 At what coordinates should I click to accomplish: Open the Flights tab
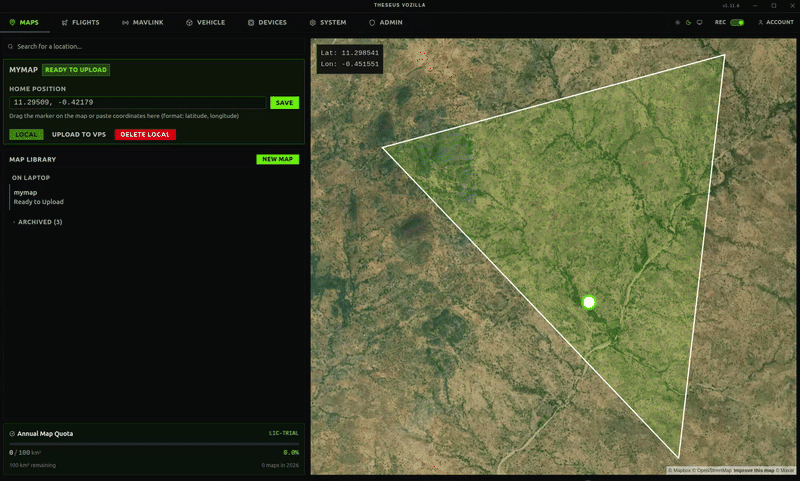coord(80,22)
